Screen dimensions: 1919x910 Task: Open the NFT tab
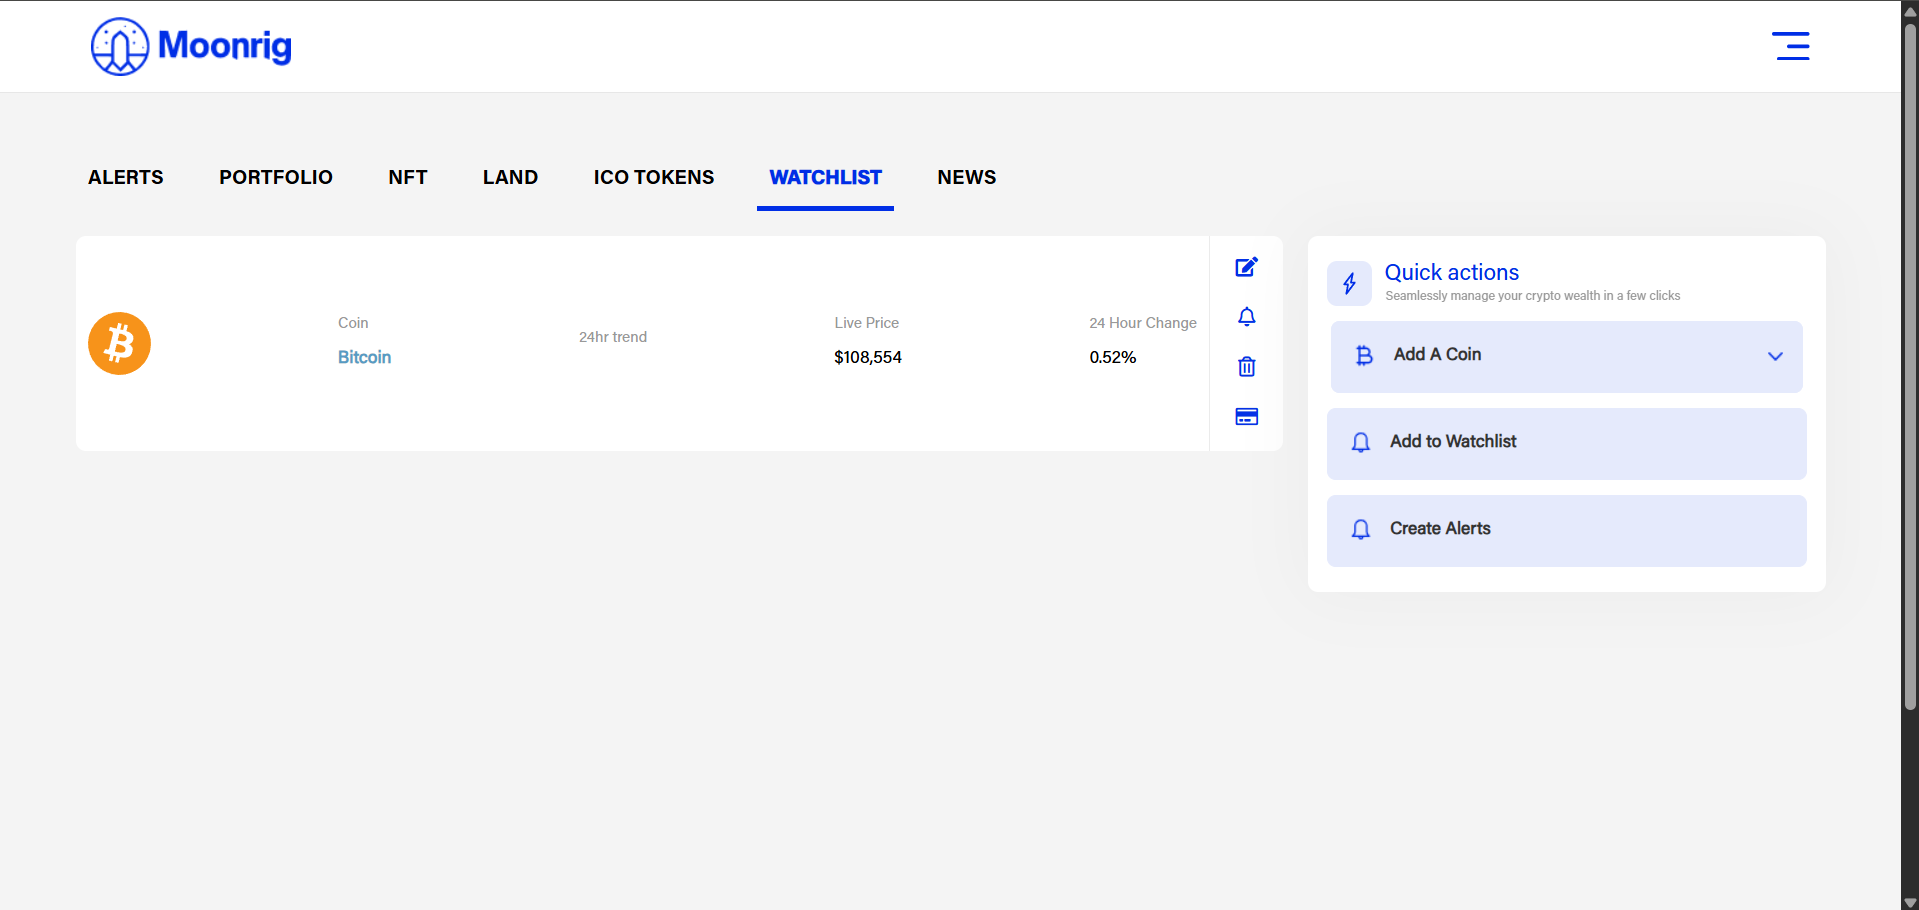click(x=408, y=177)
